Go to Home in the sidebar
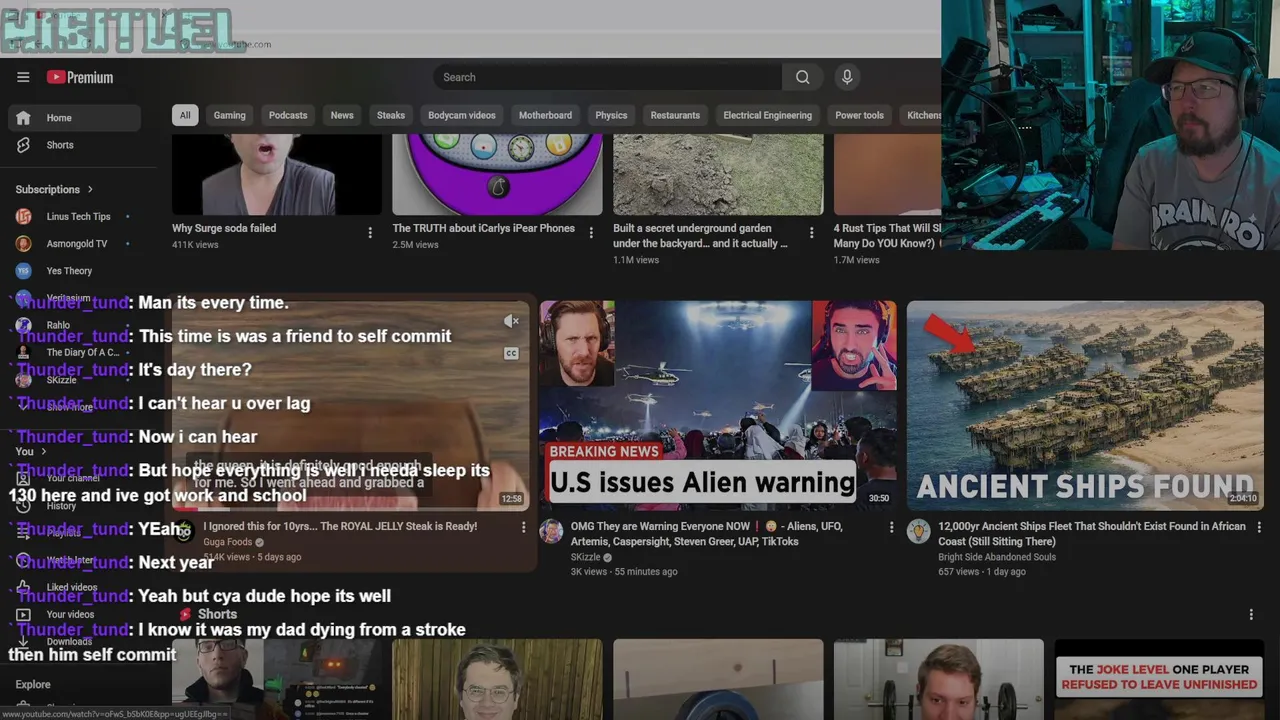Viewport: 1280px width, 720px height. pos(74,118)
